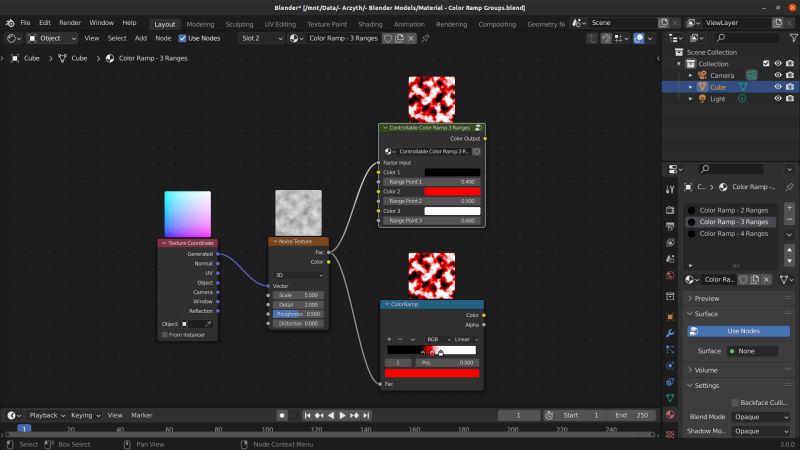This screenshot has width=800, height=450.
Task: Open the Object Constraints properties tab icon
Action: [670, 382]
